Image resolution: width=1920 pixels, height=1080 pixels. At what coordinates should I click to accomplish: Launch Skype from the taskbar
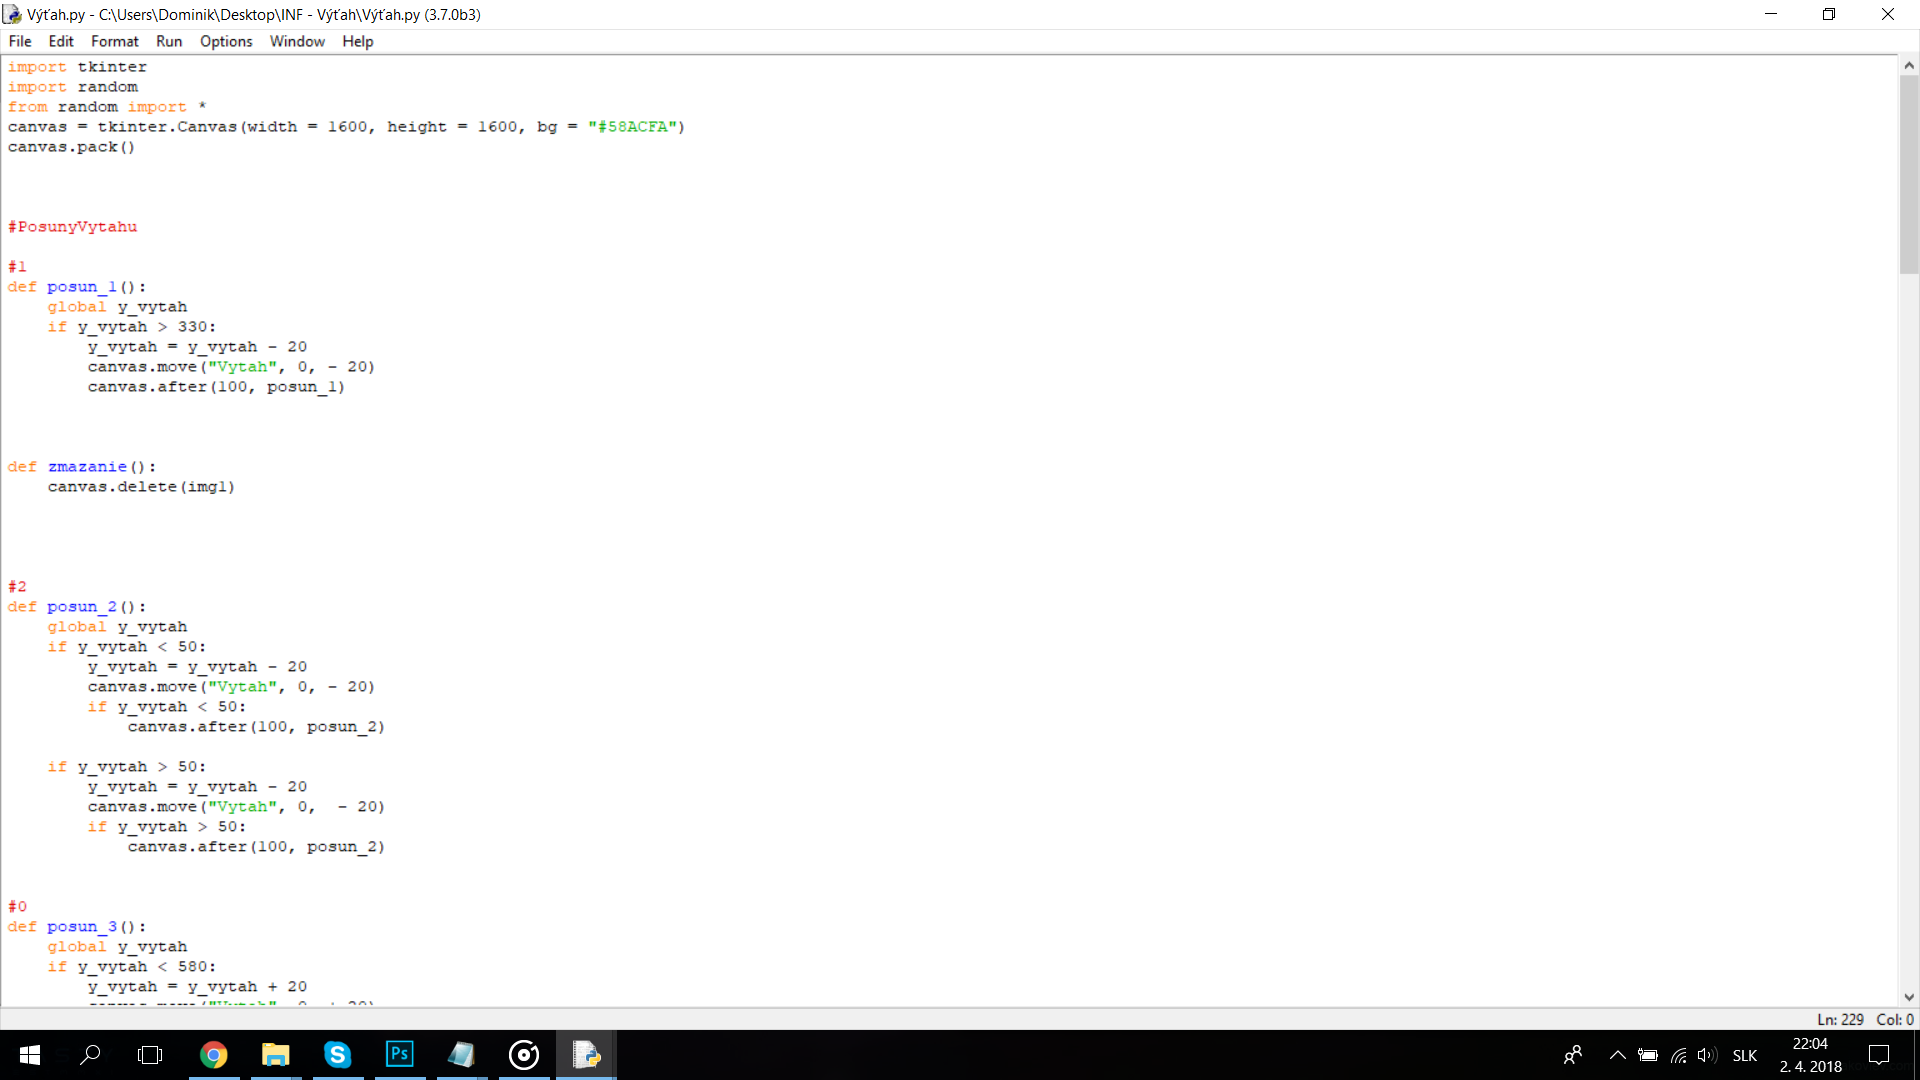(x=337, y=1055)
